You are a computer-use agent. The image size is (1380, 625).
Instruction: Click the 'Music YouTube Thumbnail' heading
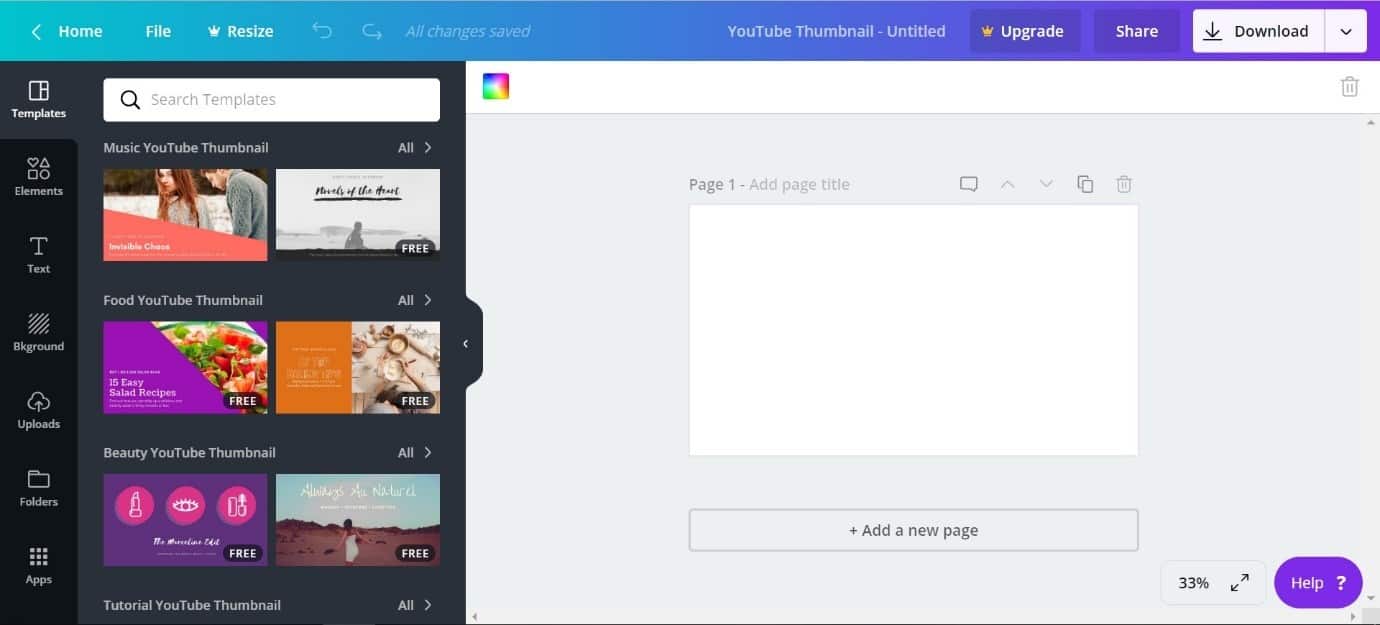click(x=186, y=147)
